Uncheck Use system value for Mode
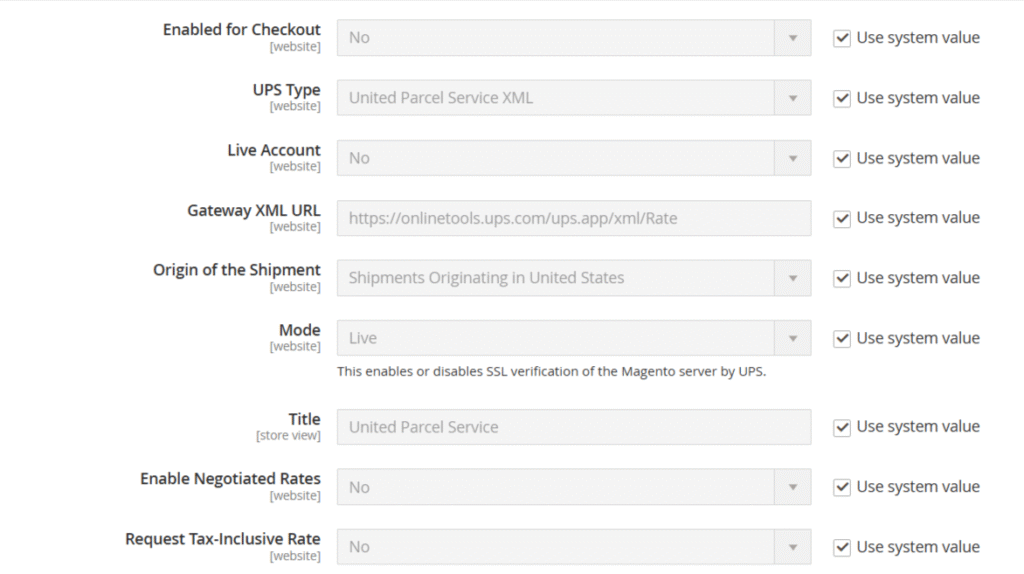This screenshot has width=1024, height=574. (842, 338)
